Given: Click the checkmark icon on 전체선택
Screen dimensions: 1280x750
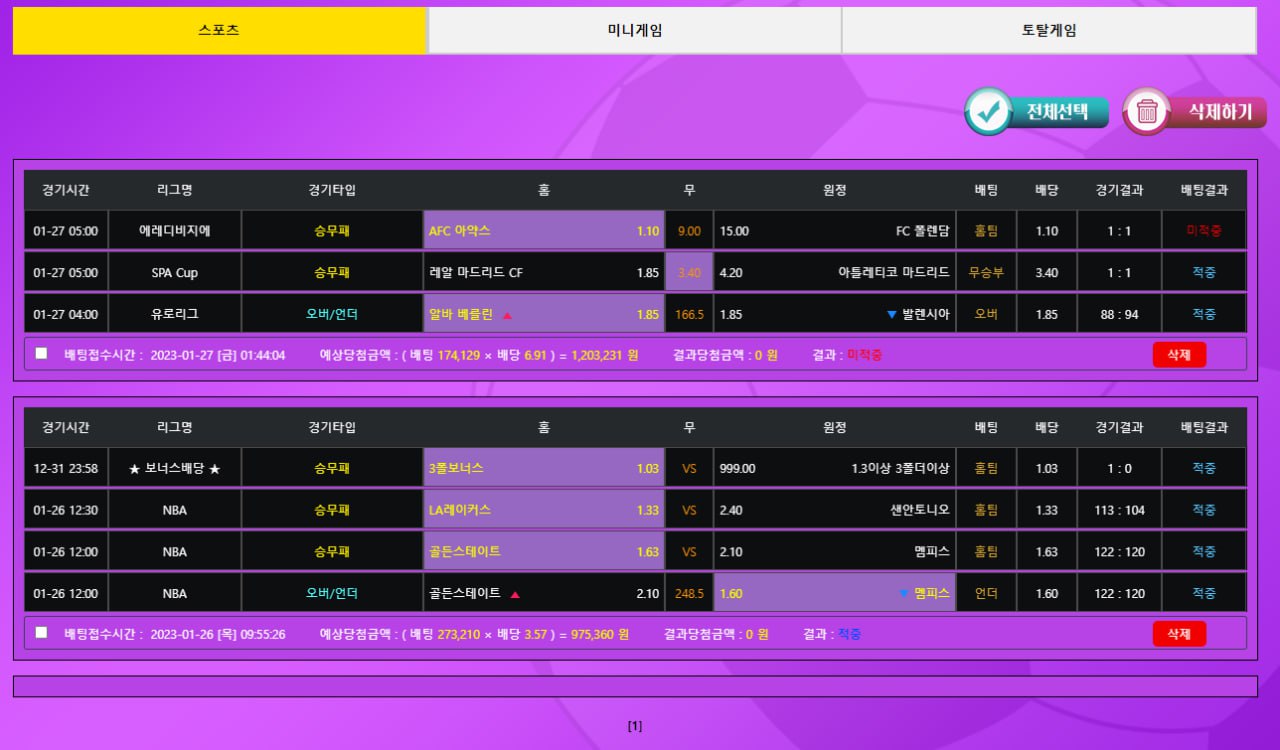Looking at the screenshot, I should click(990, 112).
